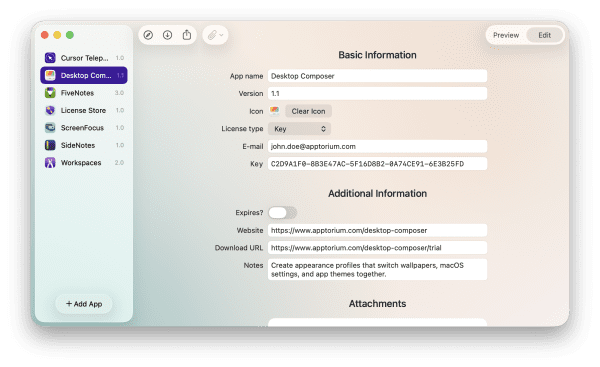Click the version 3.0 label beside FiveNotes
600x367 pixels.
tap(119, 93)
